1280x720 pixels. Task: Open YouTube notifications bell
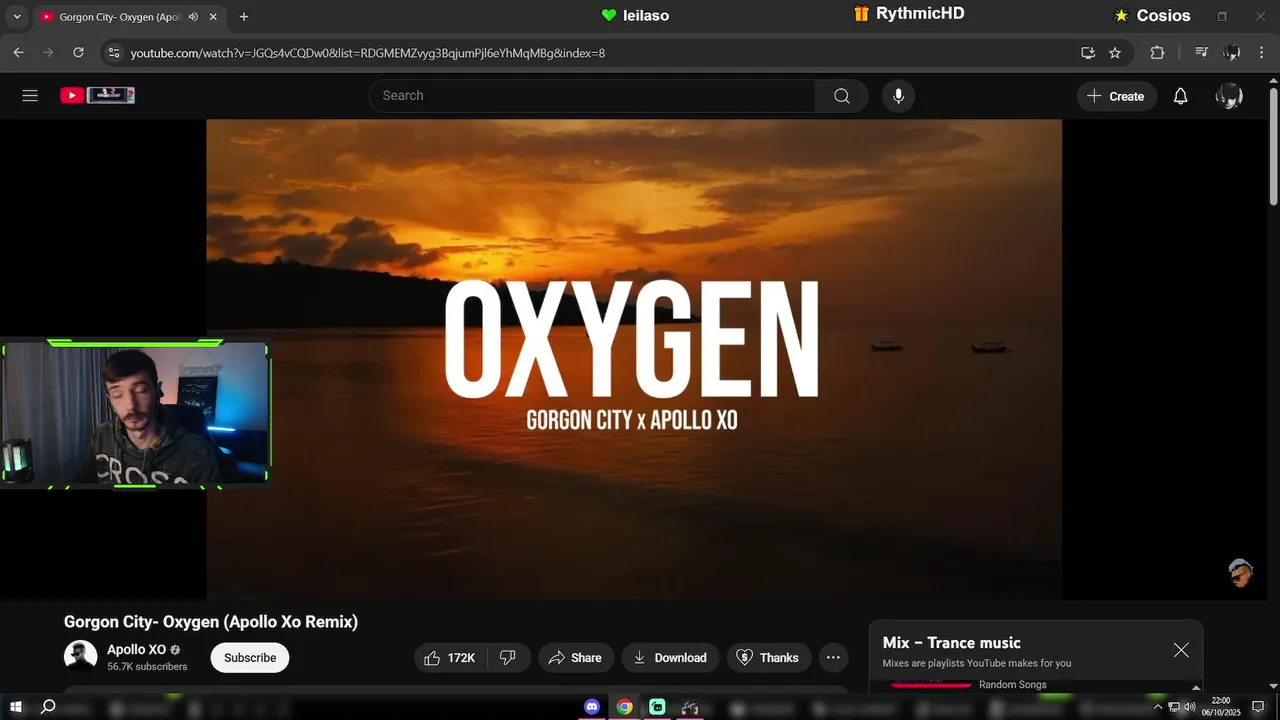(x=1180, y=96)
